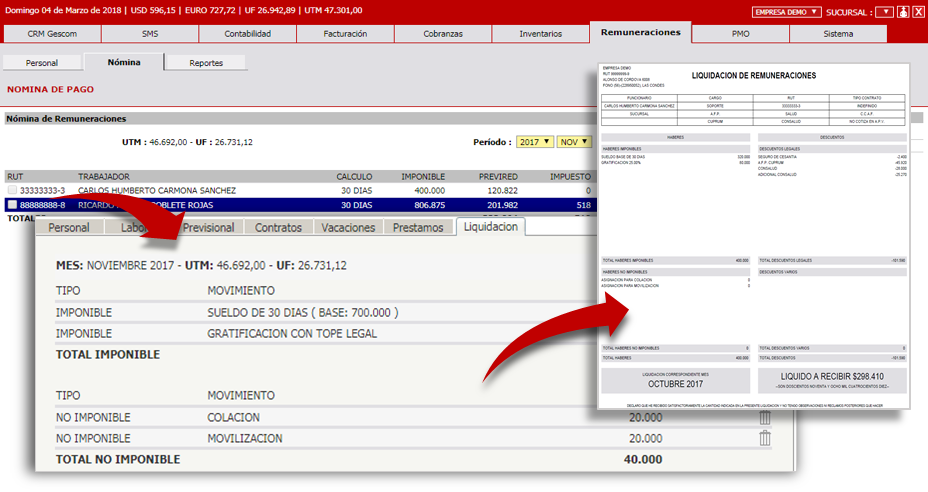Open the 2017 year period dropdown

point(534,142)
